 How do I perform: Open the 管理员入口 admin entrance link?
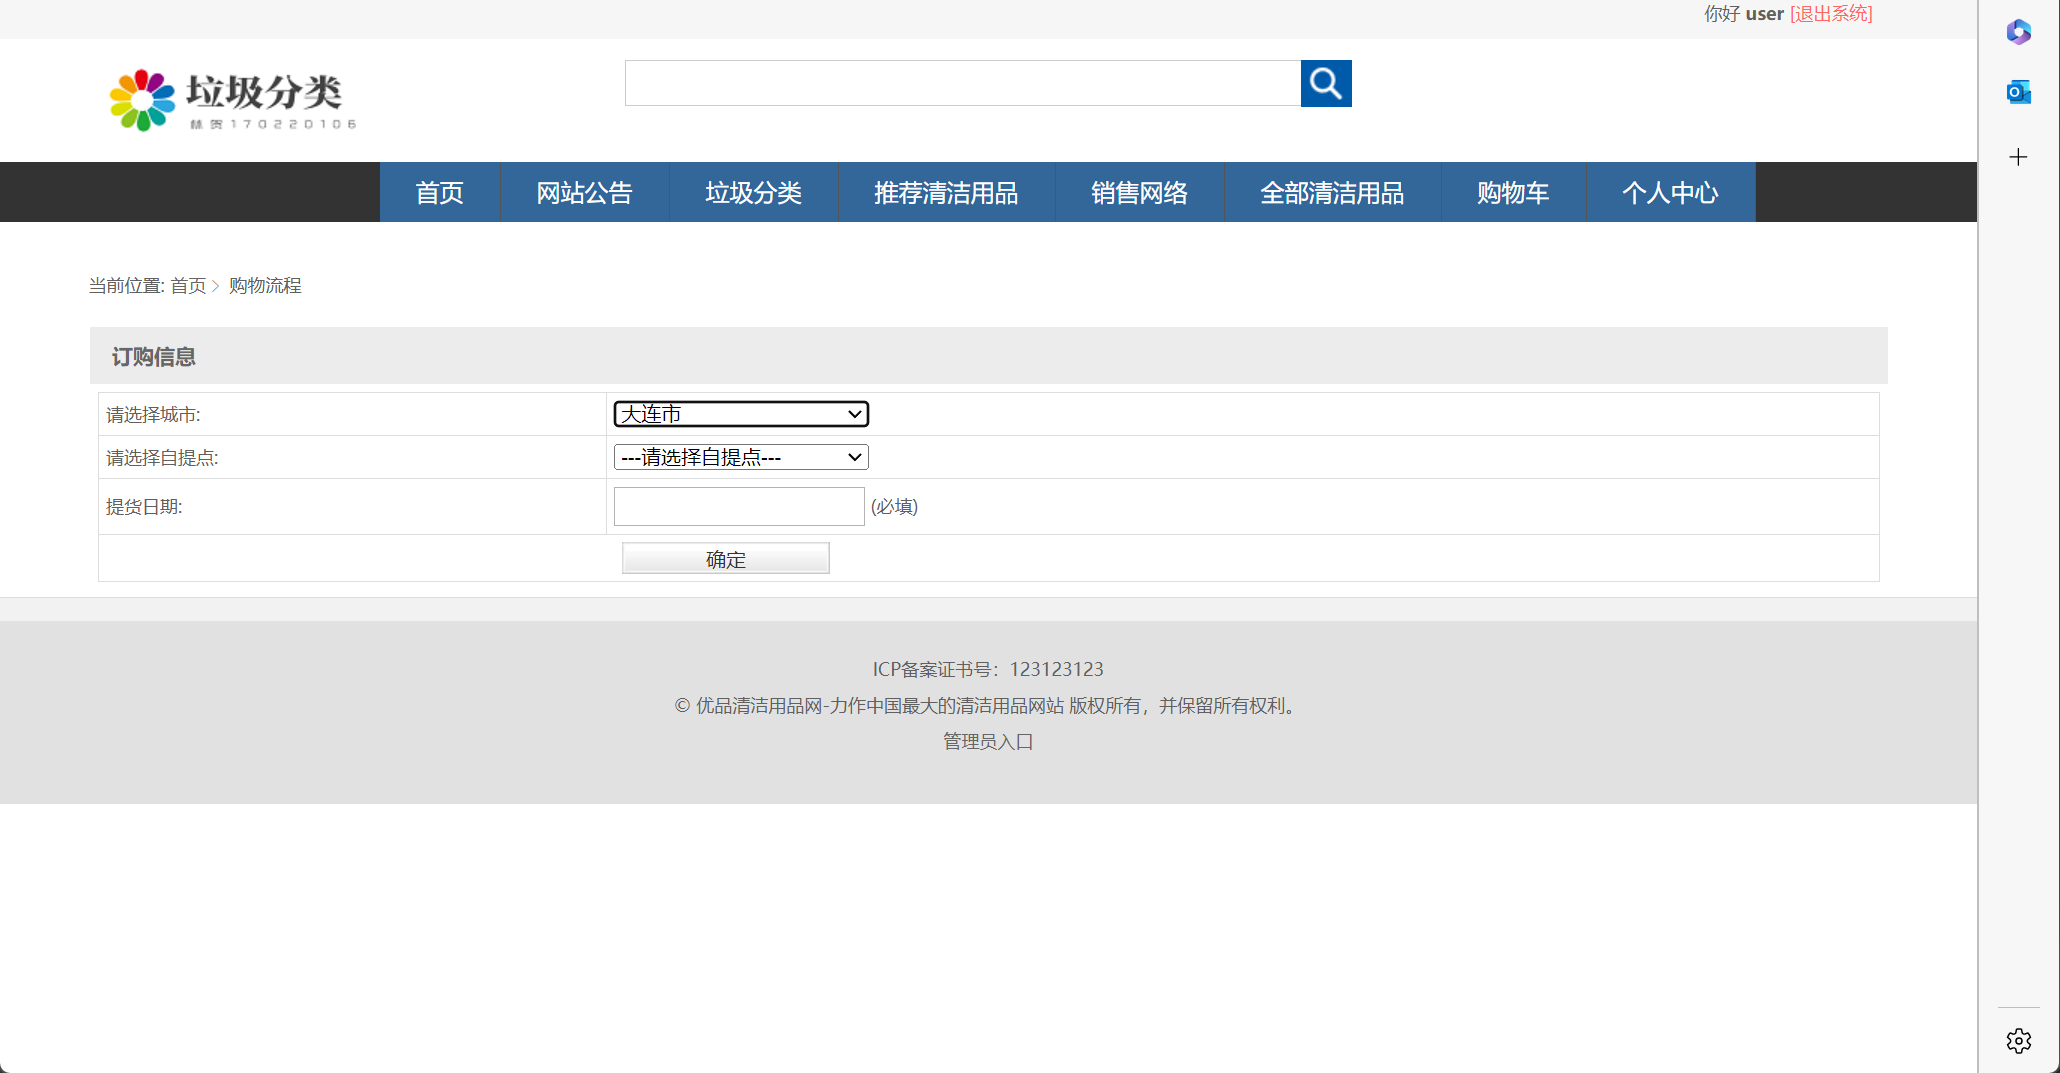[x=987, y=741]
